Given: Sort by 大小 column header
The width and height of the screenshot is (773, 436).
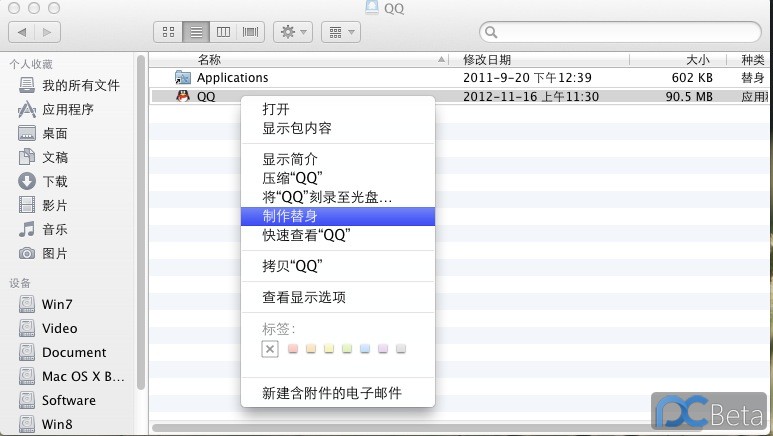Looking at the screenshot, I should pos(678,60).
